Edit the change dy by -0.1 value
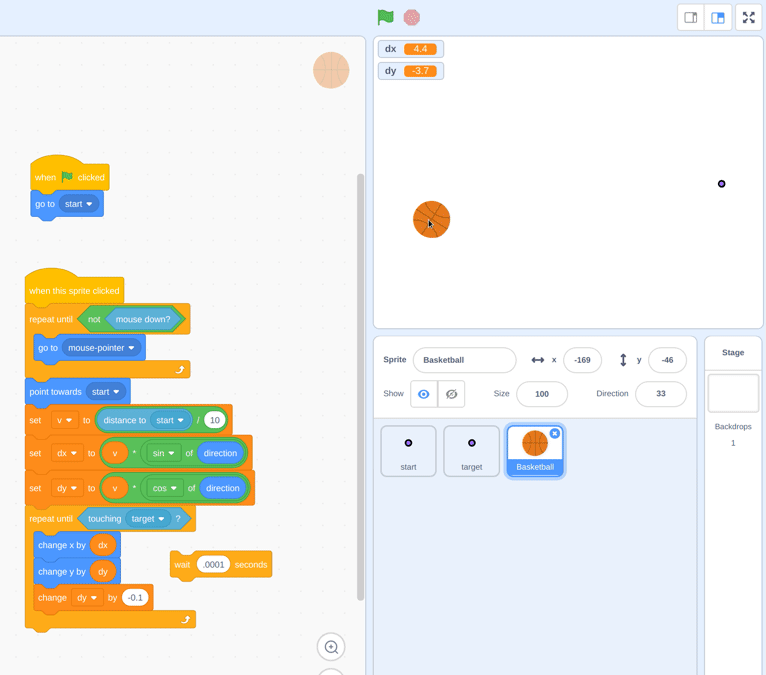 click(x=135, y=598)
